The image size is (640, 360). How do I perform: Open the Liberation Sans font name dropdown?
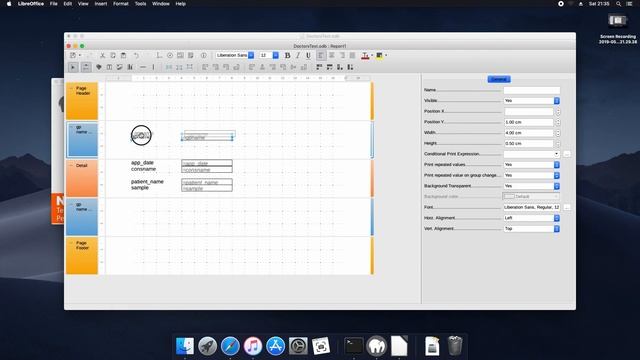pyautogui.click(x=251, y=55)
